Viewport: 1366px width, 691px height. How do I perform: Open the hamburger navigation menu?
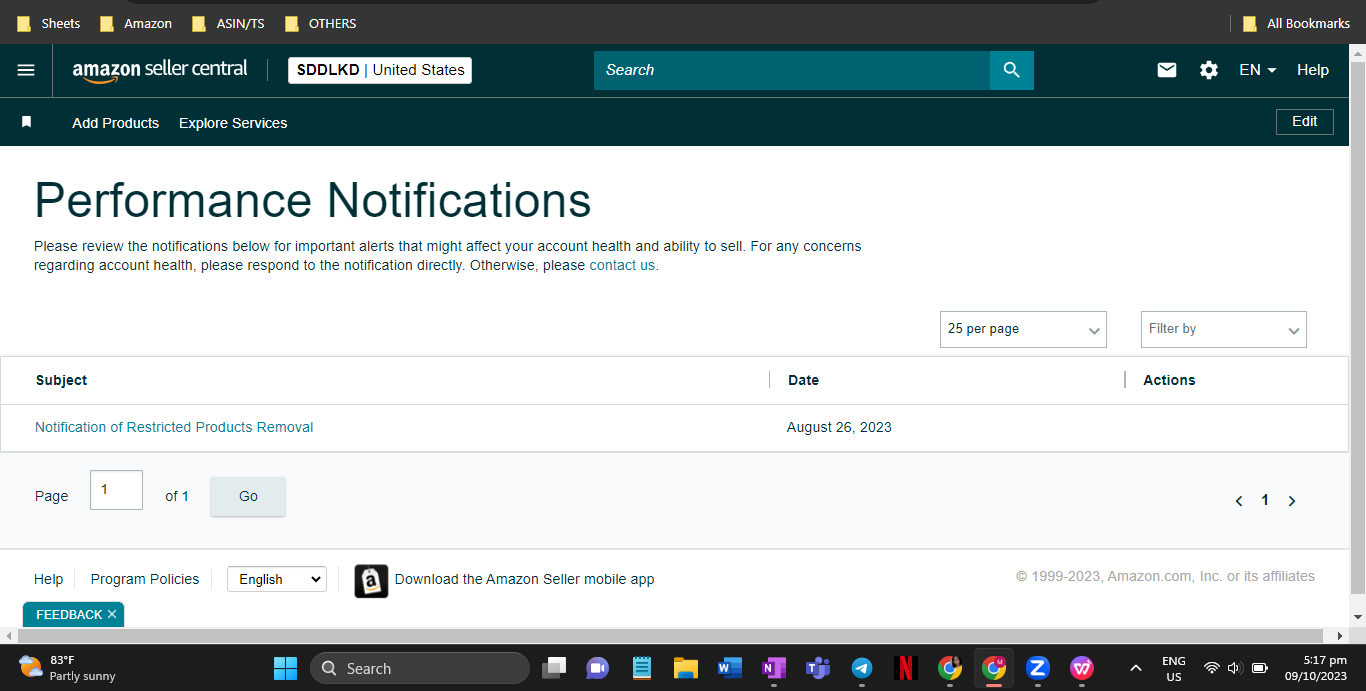tap(26, 70)
